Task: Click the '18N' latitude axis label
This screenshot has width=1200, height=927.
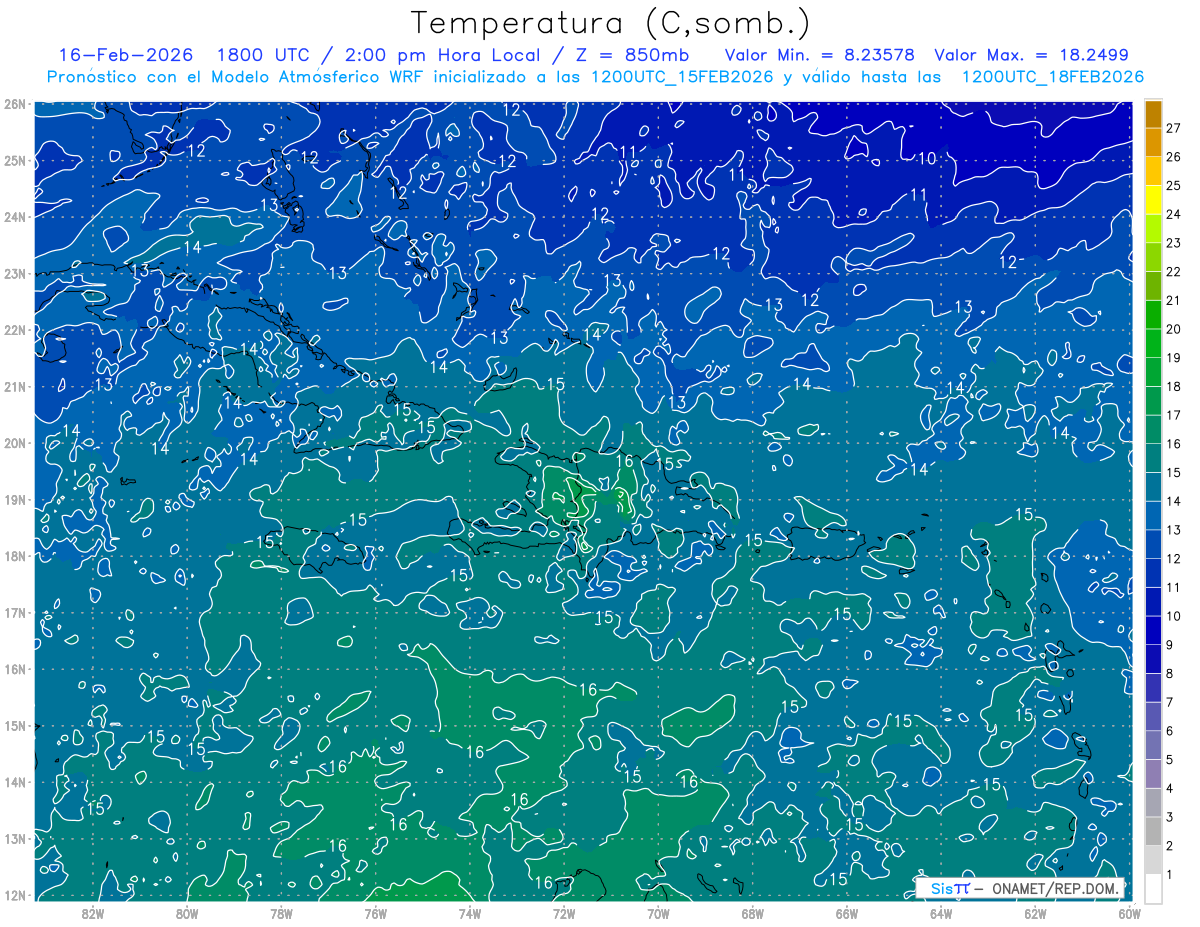Action: [14, 556]
